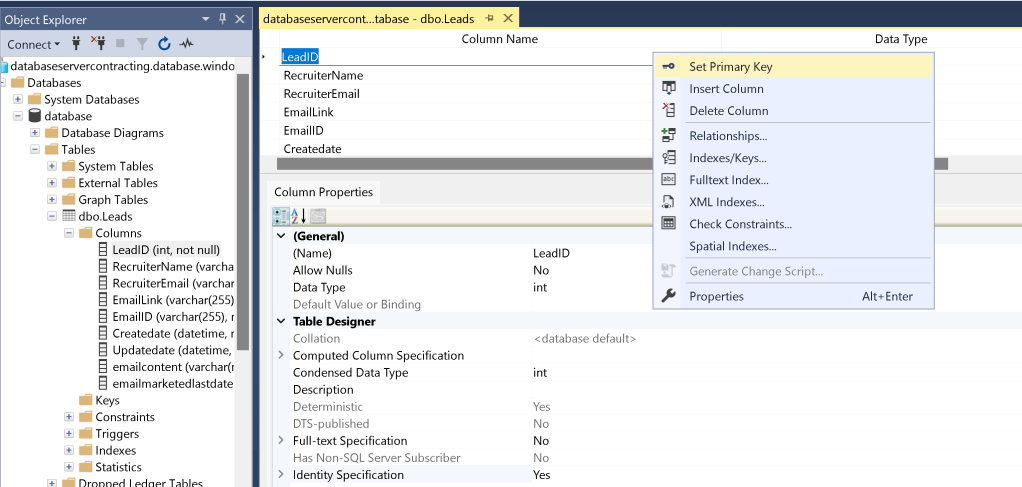The width and height of the screenshot is (1022, 487).
Task: Close the dbo.Leads designer tab
Action: (508, 18)
